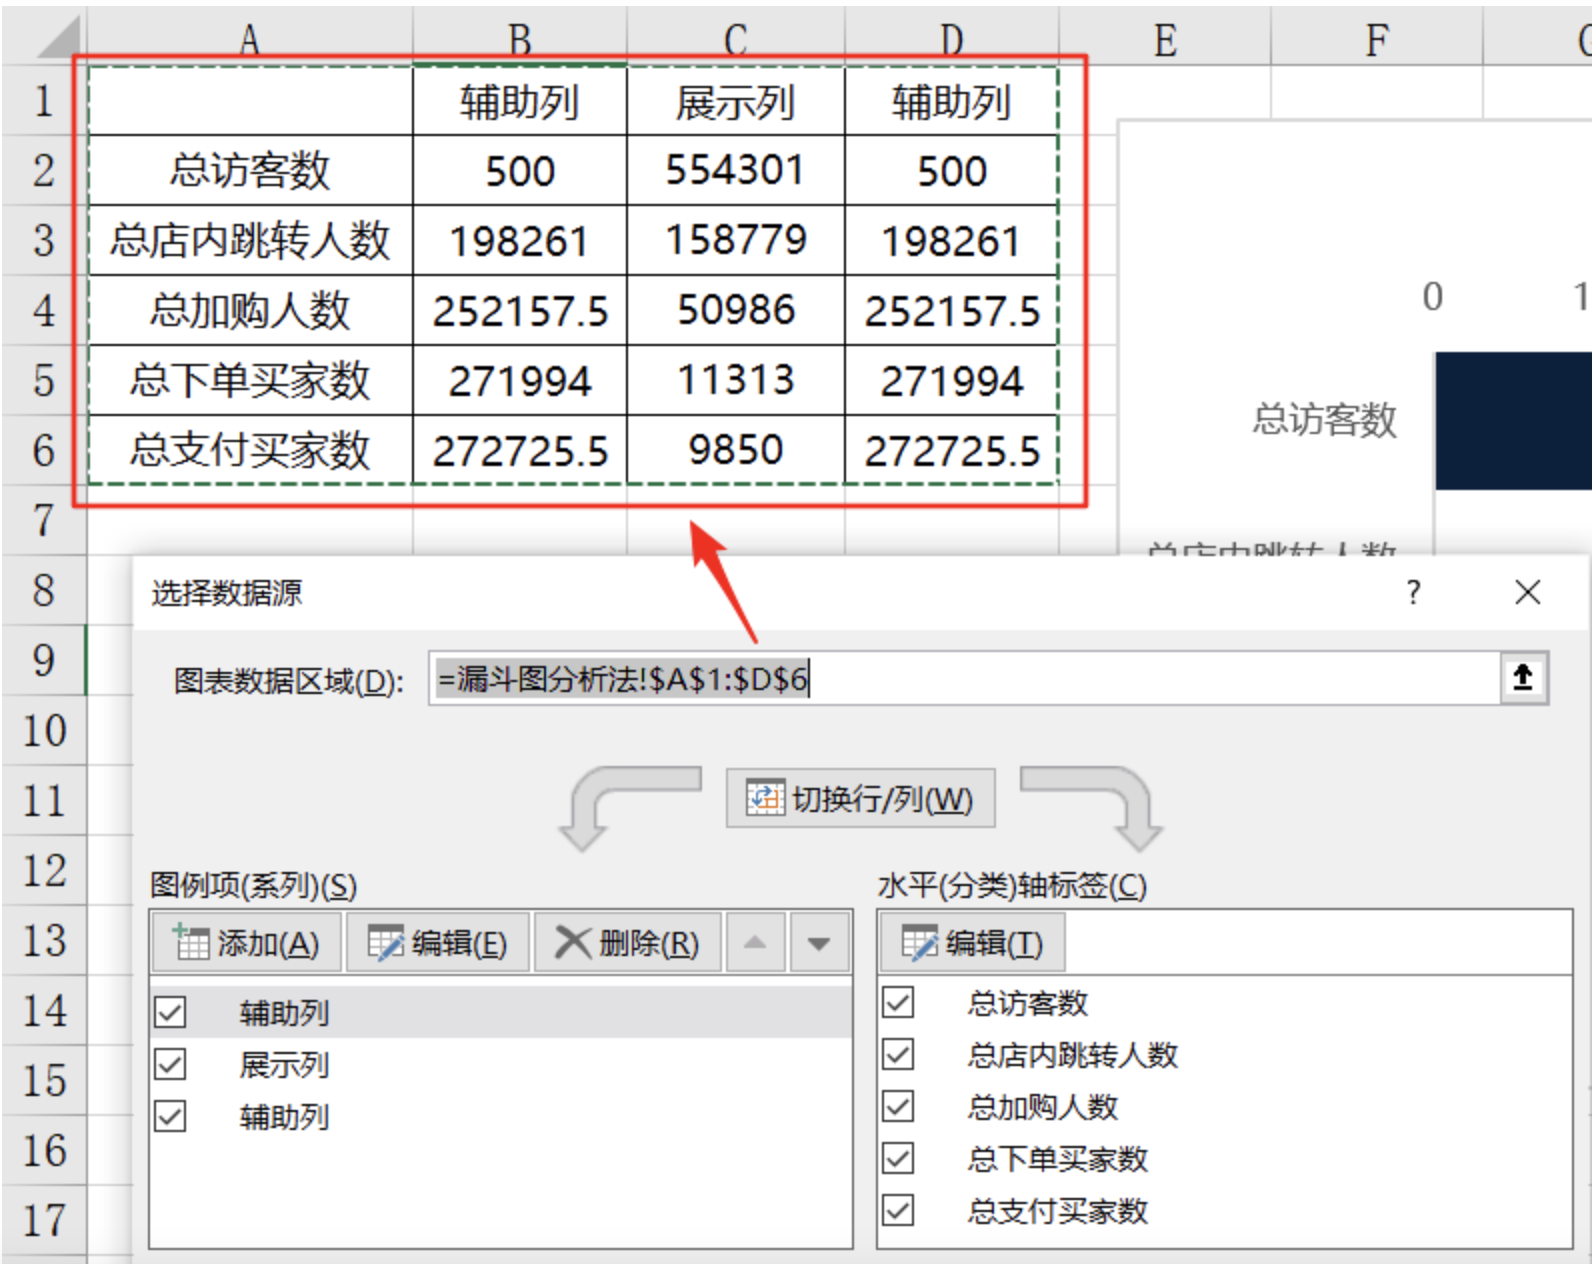Uncheck the 展示列 series checkbox

(171, 1064)
